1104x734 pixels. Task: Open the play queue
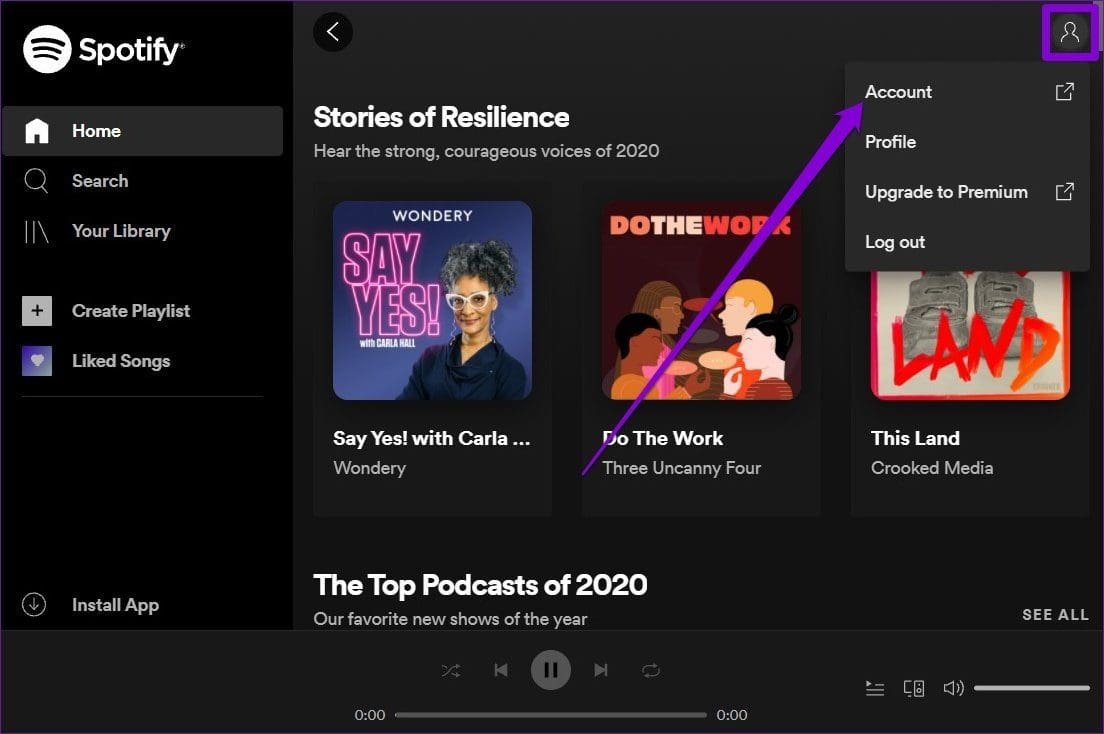coord(874,688)
